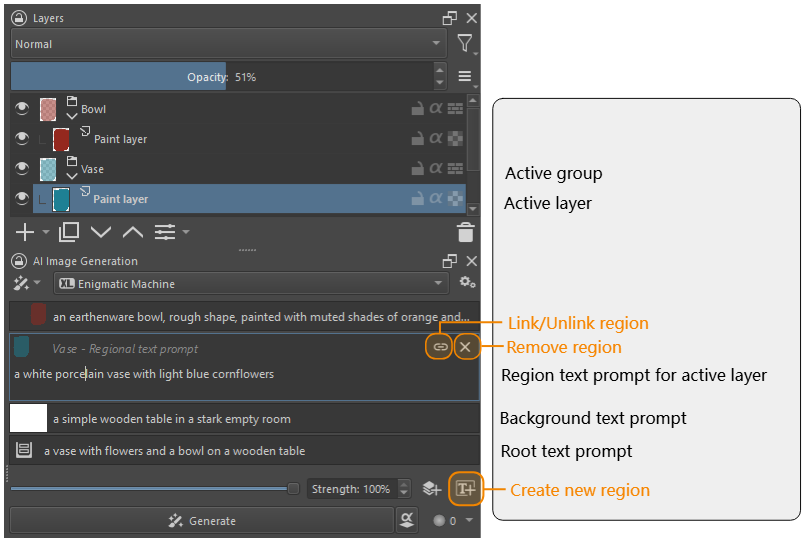Open AI generation settings gears
This screenshot has height=542, width=810.
tap(467, 282)
